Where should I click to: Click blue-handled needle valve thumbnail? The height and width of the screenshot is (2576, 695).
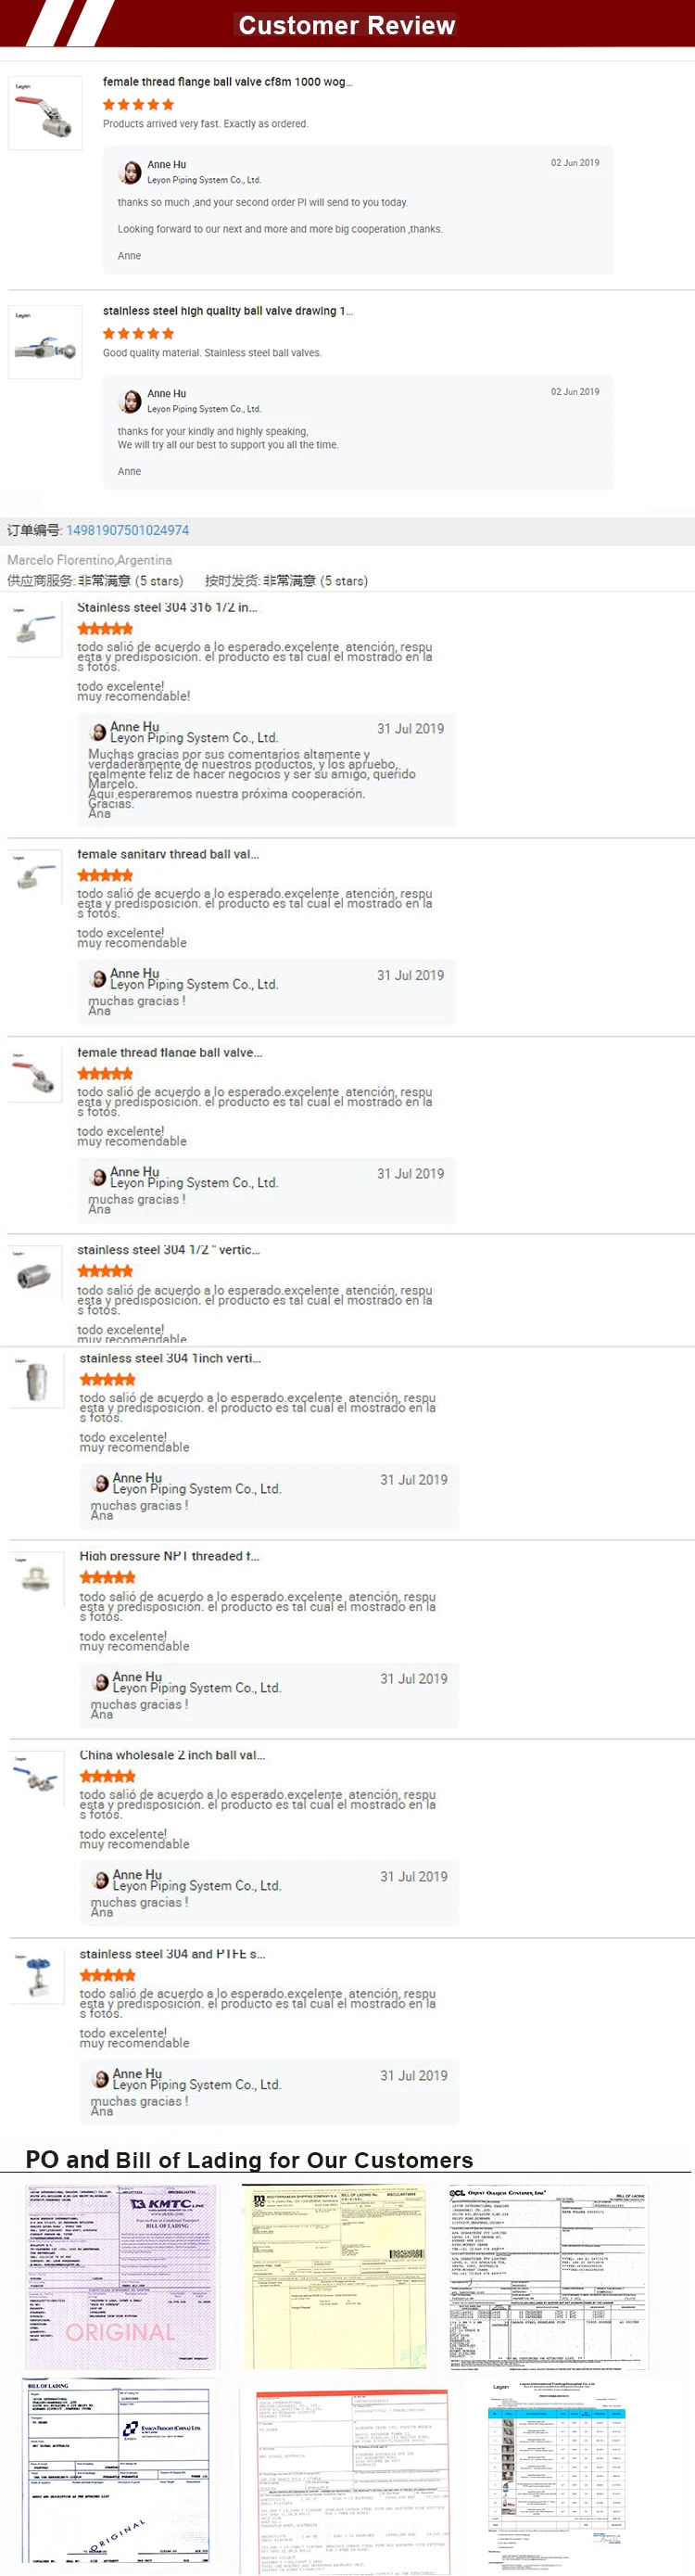click(x=37, y=1976)
